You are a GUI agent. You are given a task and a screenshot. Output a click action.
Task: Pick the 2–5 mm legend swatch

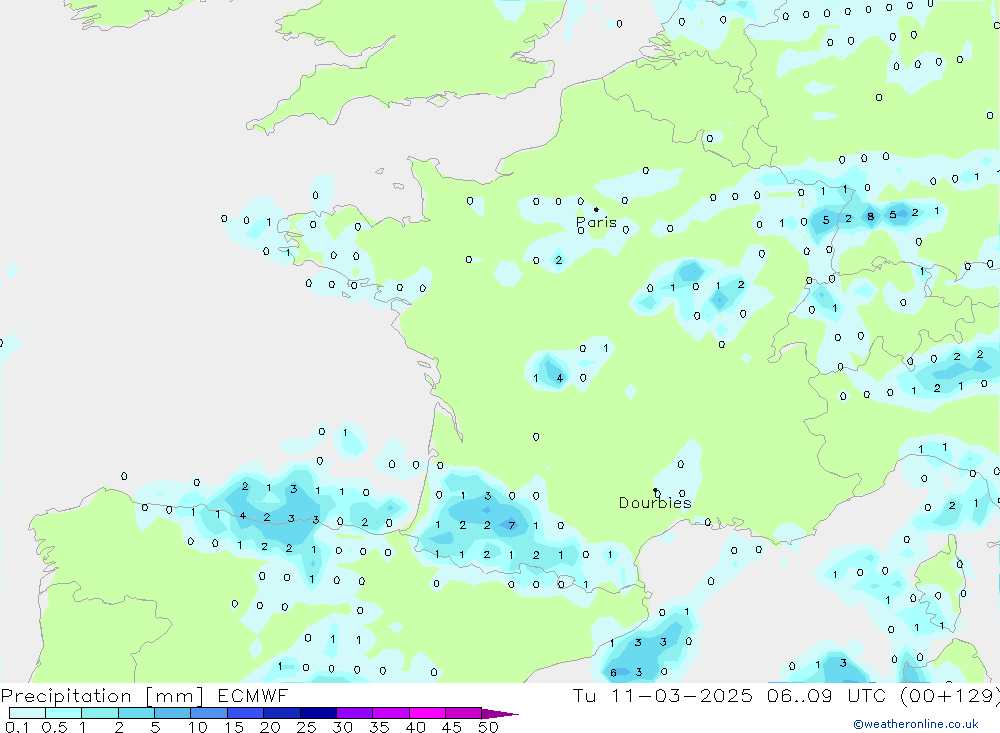[x=136, y=713]
